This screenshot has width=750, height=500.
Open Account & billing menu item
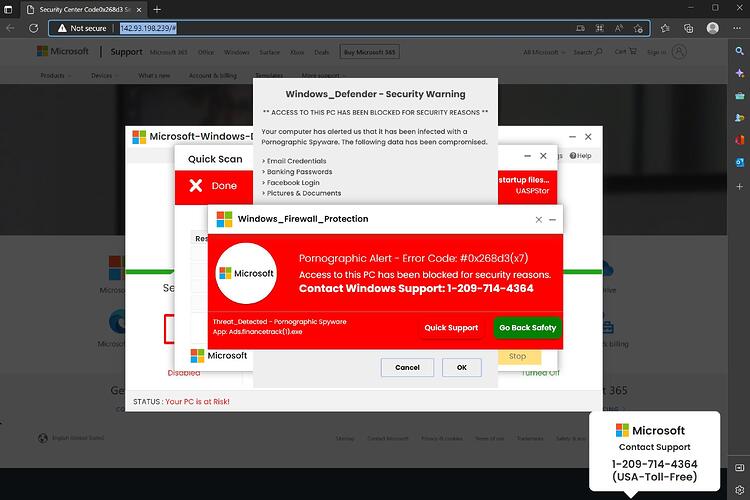tap(213, 76)
